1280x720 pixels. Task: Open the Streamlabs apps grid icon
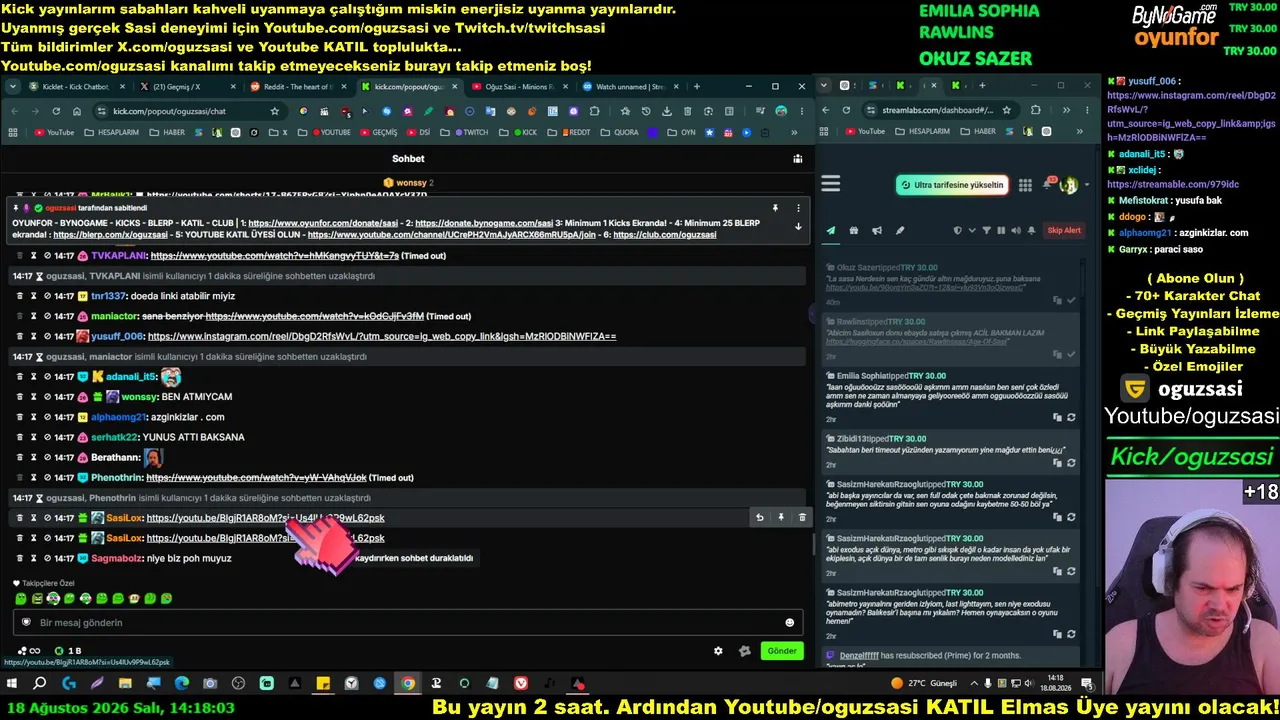(x=1025, y=185)
